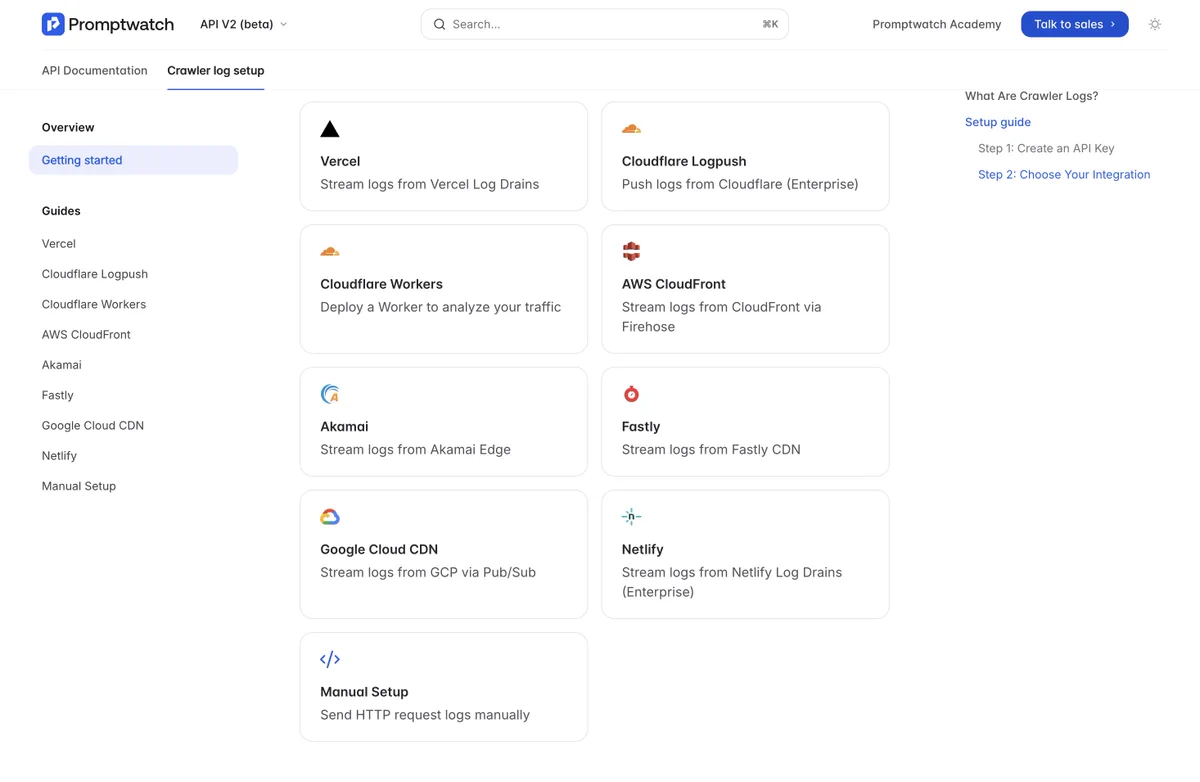
Task: Select Getting started in the sidebar
Action: click(133, 160)
